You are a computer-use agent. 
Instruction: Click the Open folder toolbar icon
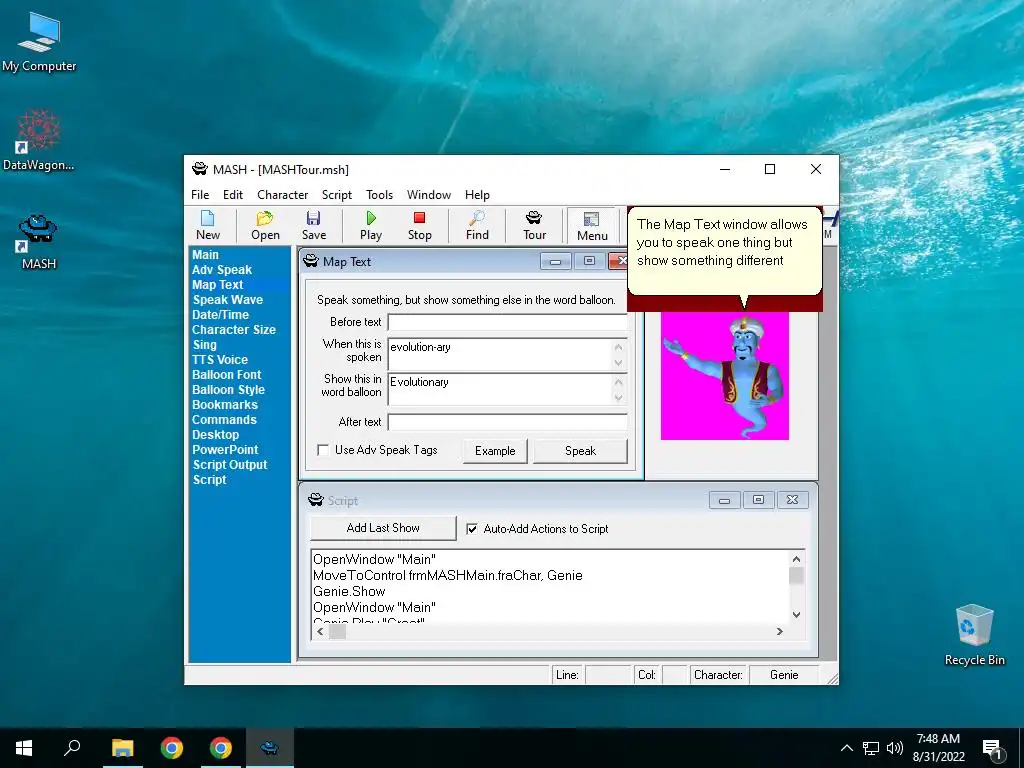pyautogui.click(x=265, y=225)
